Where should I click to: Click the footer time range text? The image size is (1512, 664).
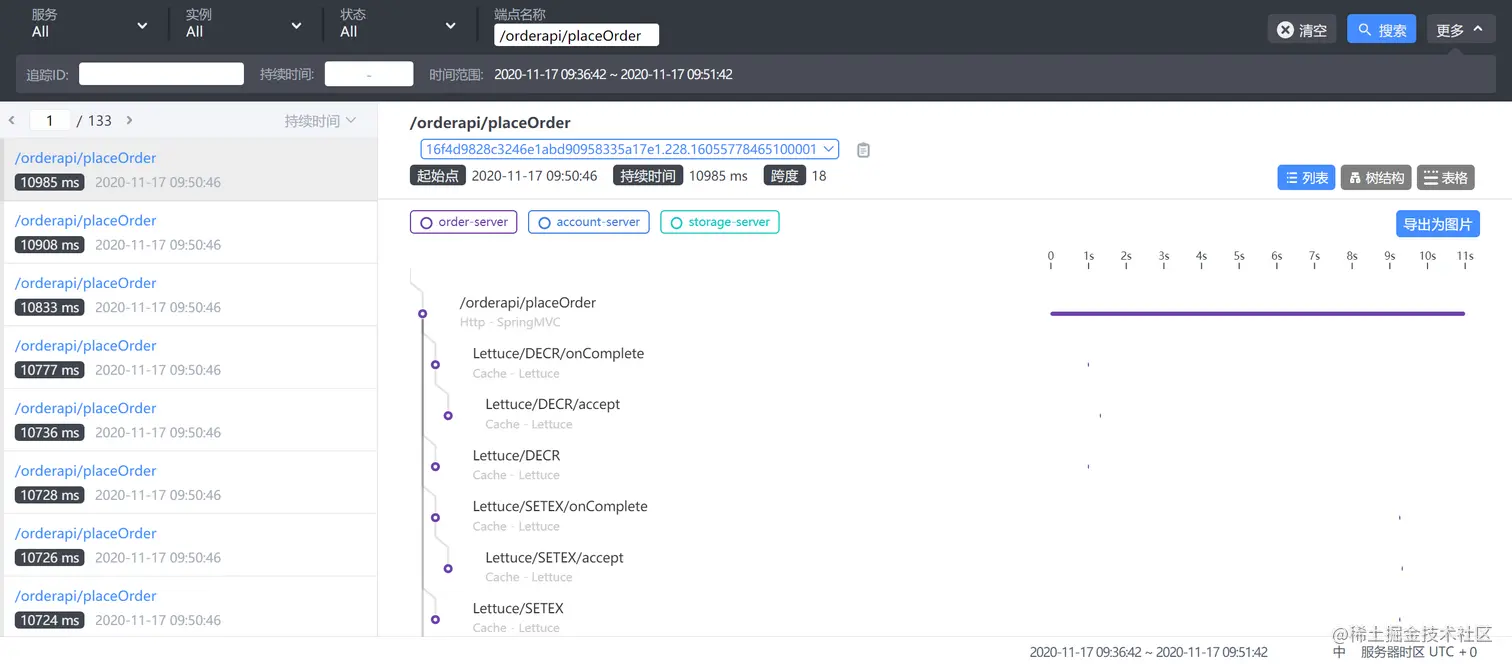1148,652
